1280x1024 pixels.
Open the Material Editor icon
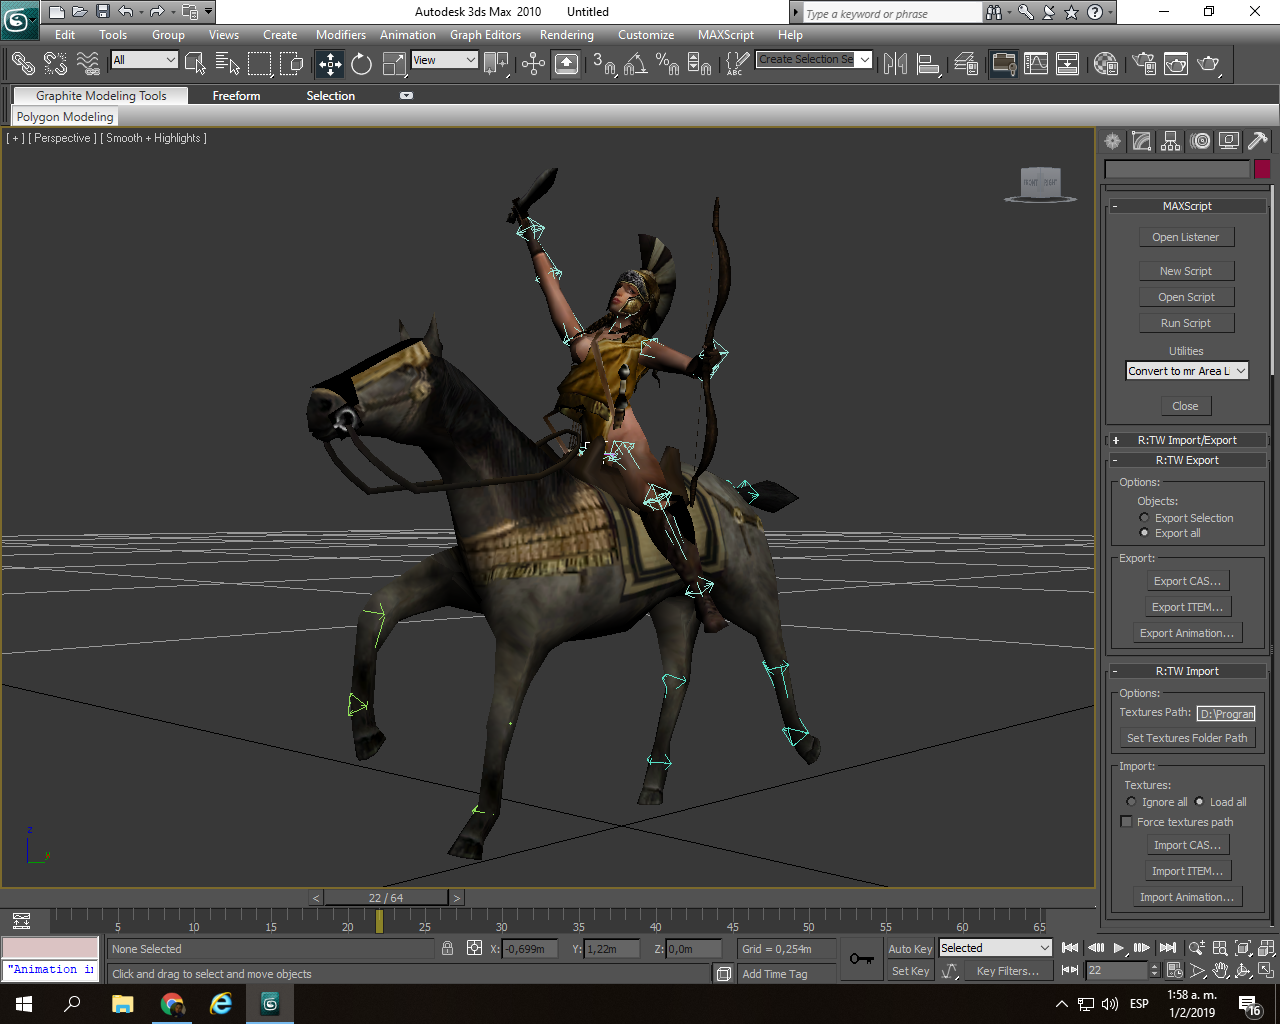point(1105,64)
